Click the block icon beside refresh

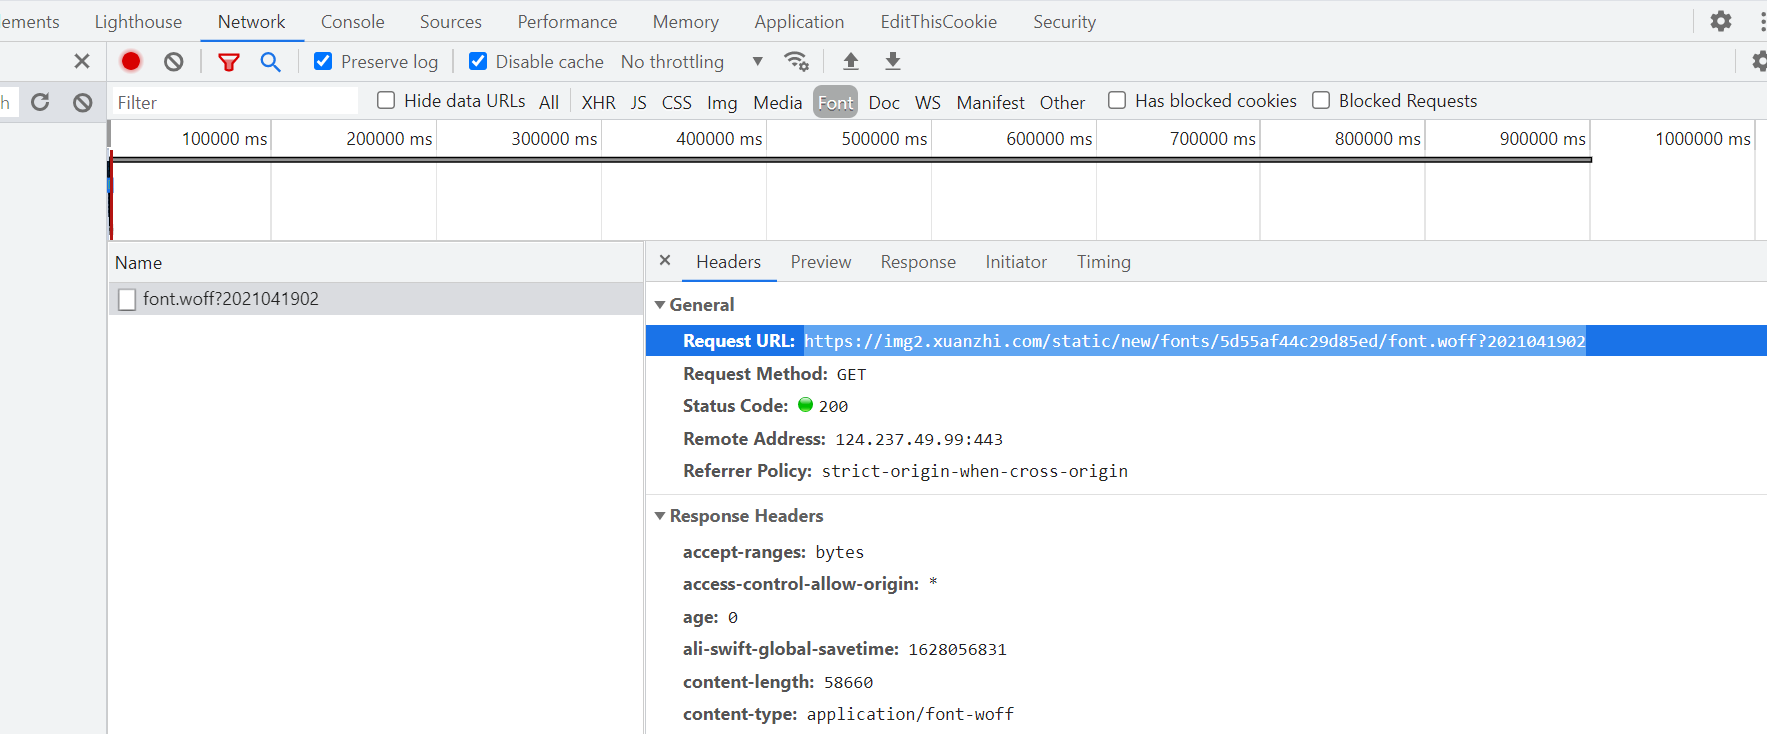(83, 102)
